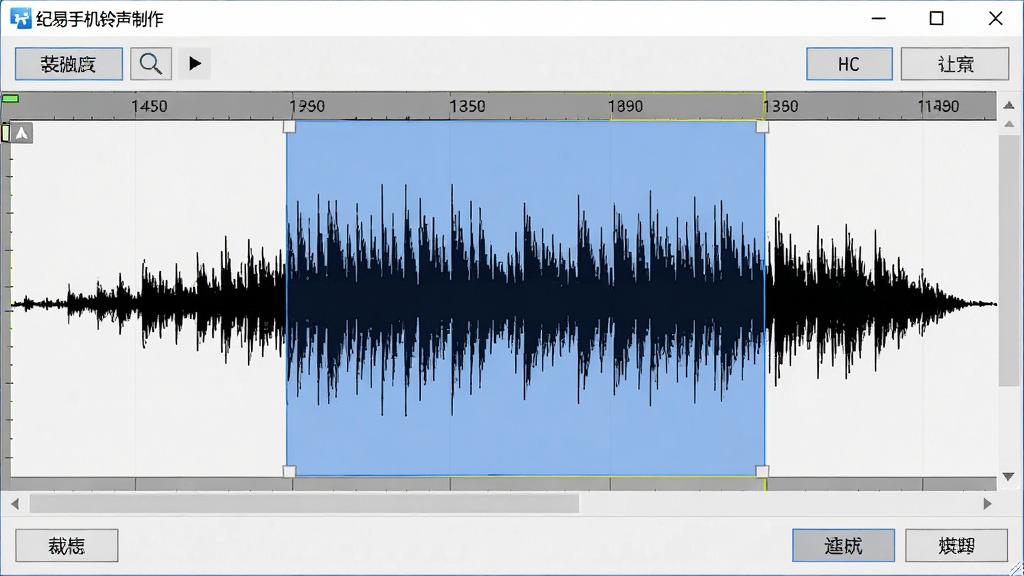Screen dimensions: 1024x576
Task: Click the vertical scrollbar's down arrow
Action: point(1009,477)
